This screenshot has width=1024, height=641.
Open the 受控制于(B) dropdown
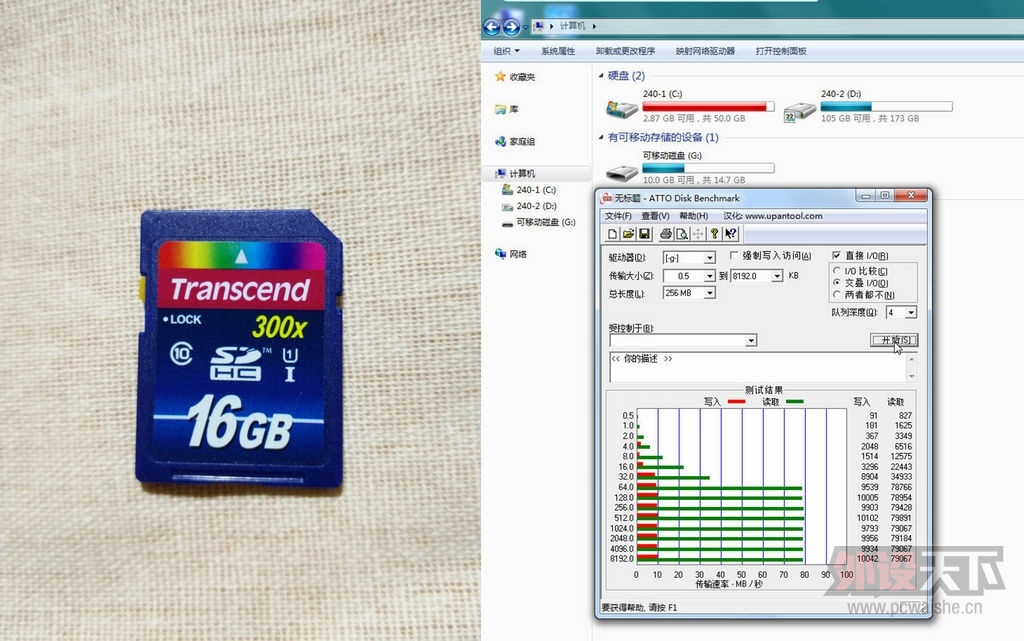click(x=751, y=341)
